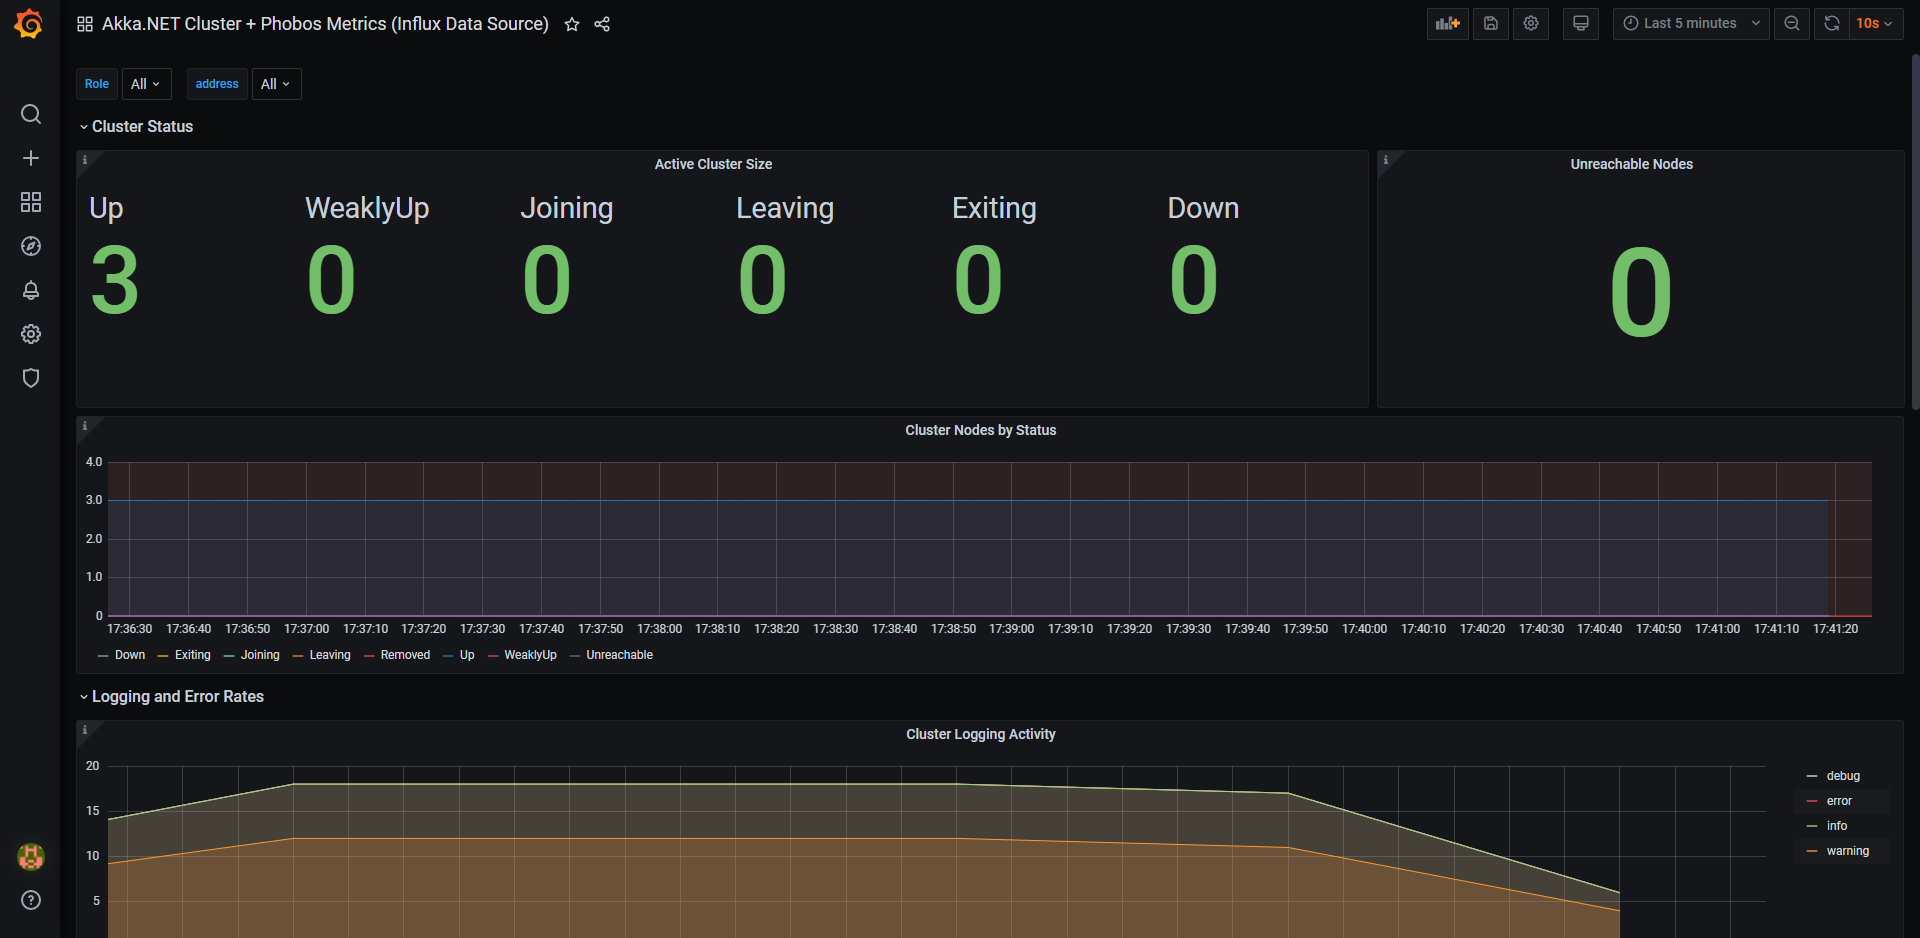Toggle the debug series in logging legend
The height and width of the screenshot is (938, 1920).
(x=1842, y=776)
